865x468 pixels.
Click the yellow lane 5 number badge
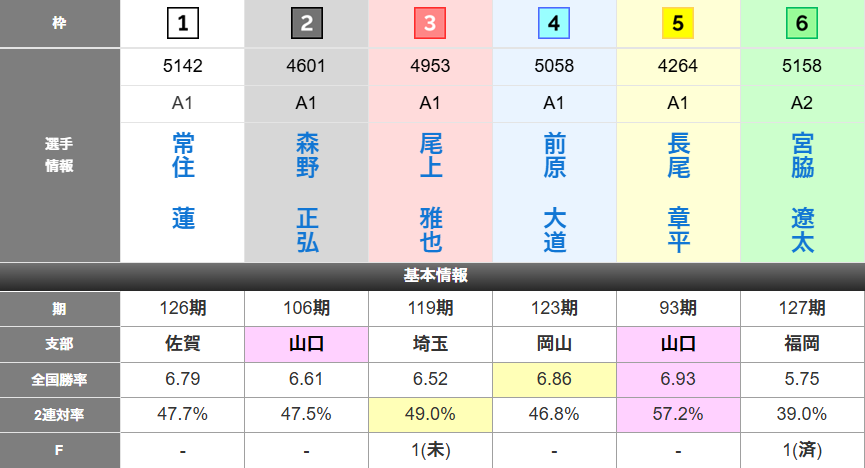(678, 23)
